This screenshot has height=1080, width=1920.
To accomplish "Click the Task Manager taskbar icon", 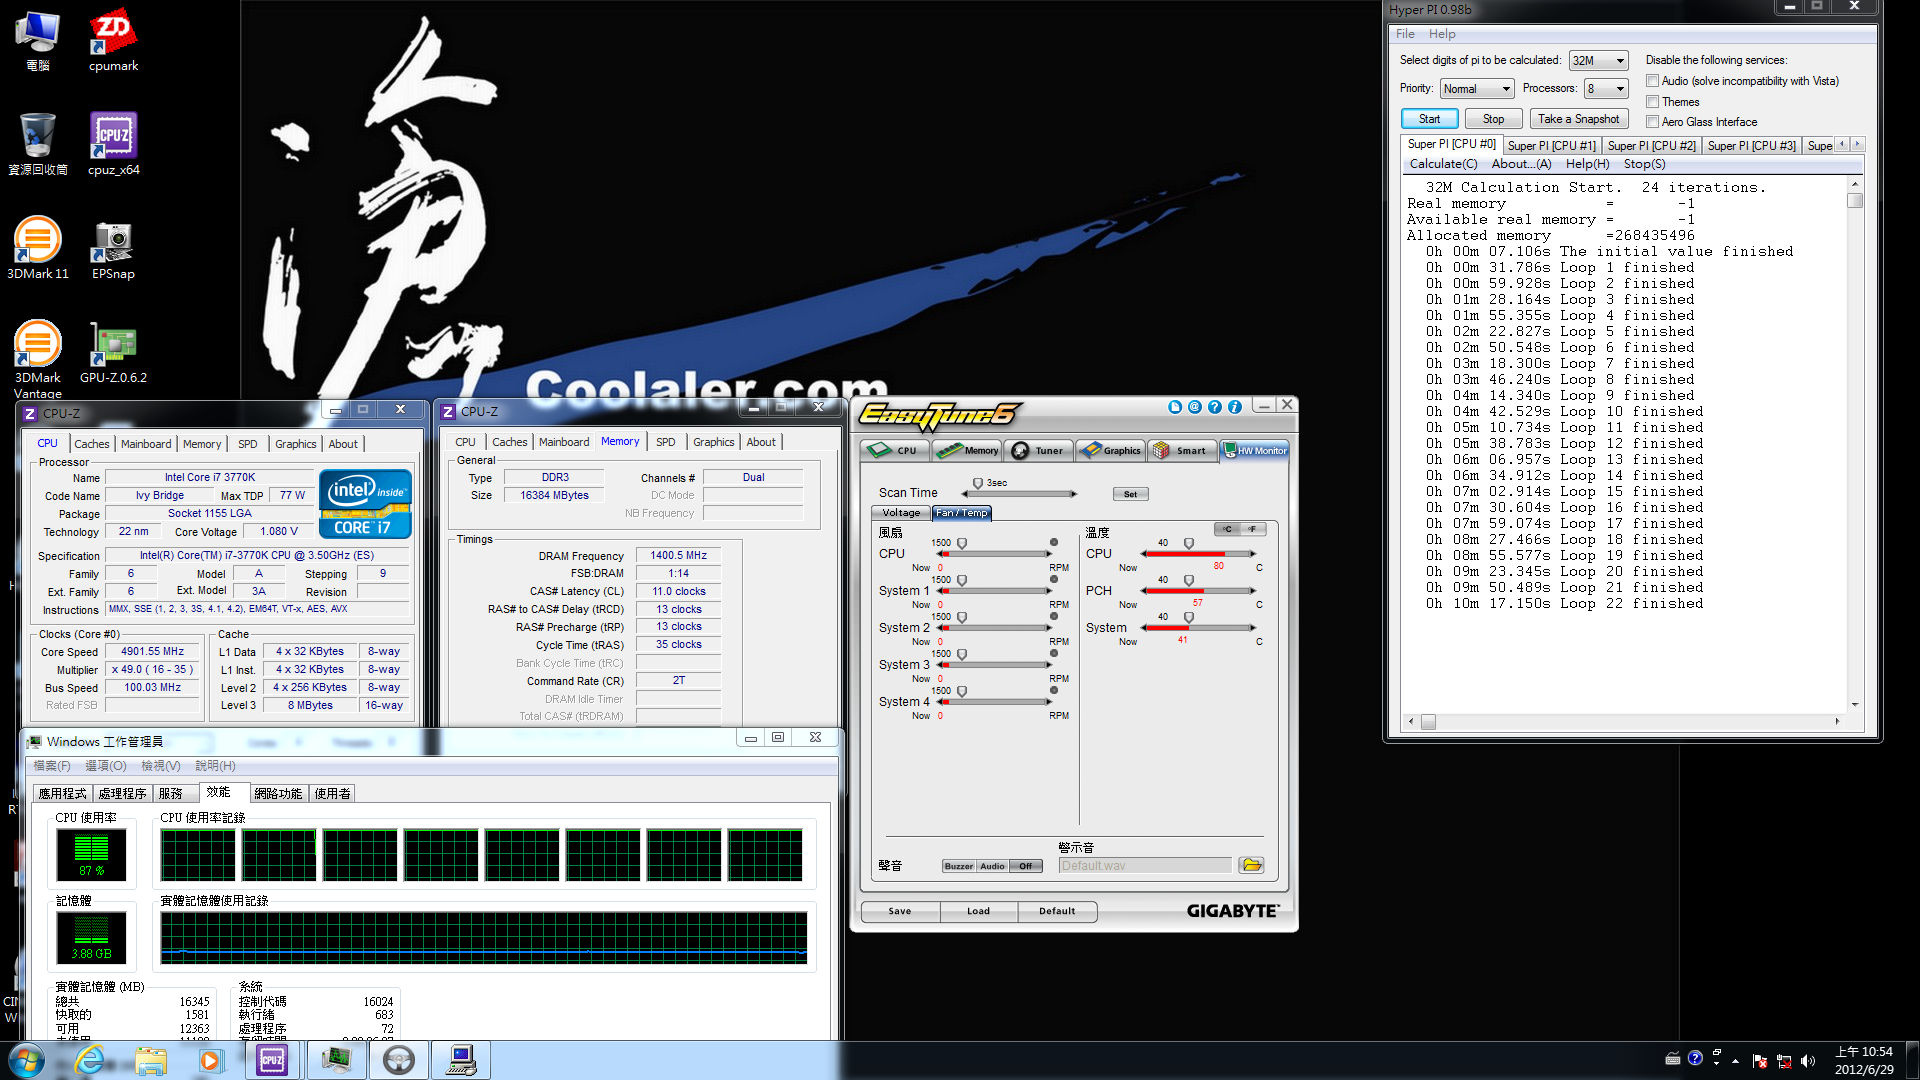I will (337, 1060).
